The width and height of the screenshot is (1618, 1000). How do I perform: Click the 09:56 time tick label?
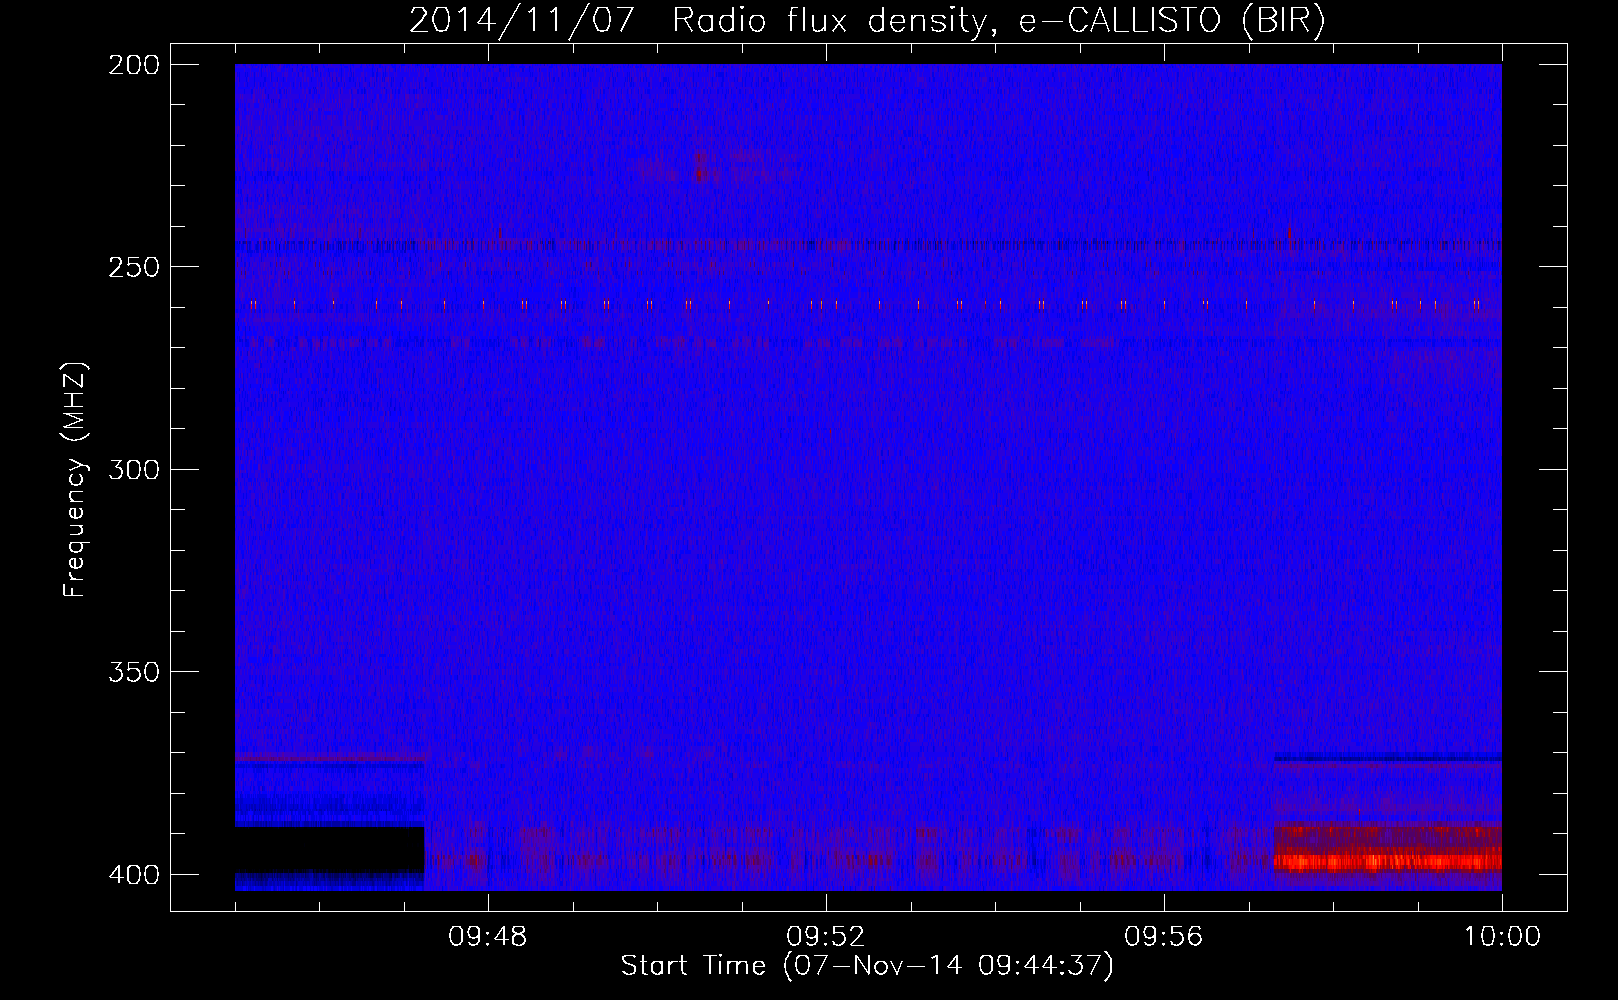[1164, 937]
